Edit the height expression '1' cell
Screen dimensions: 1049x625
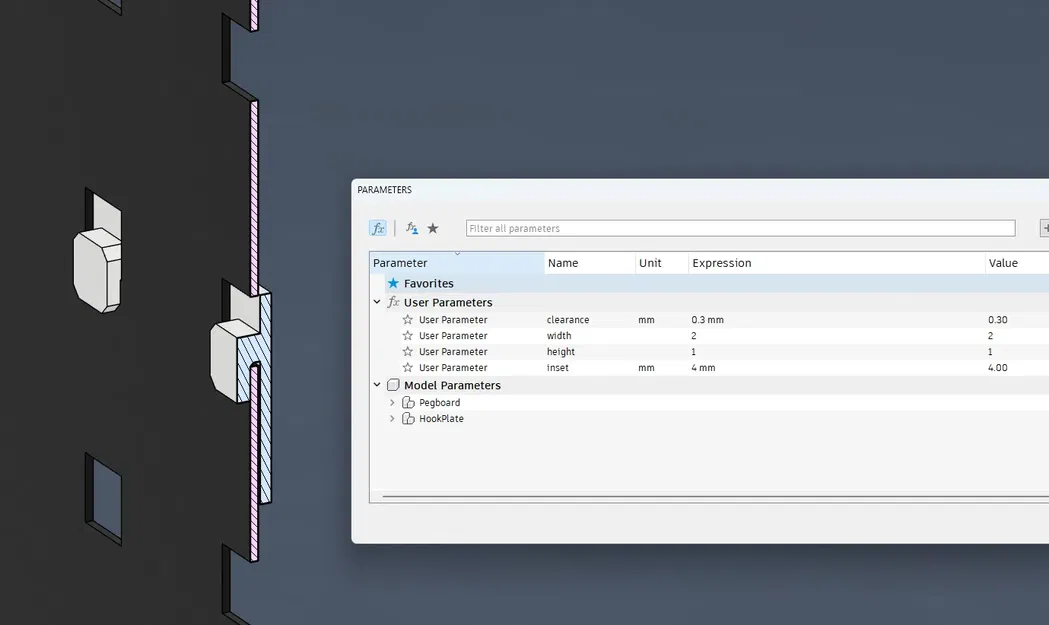tap(694, 352)
